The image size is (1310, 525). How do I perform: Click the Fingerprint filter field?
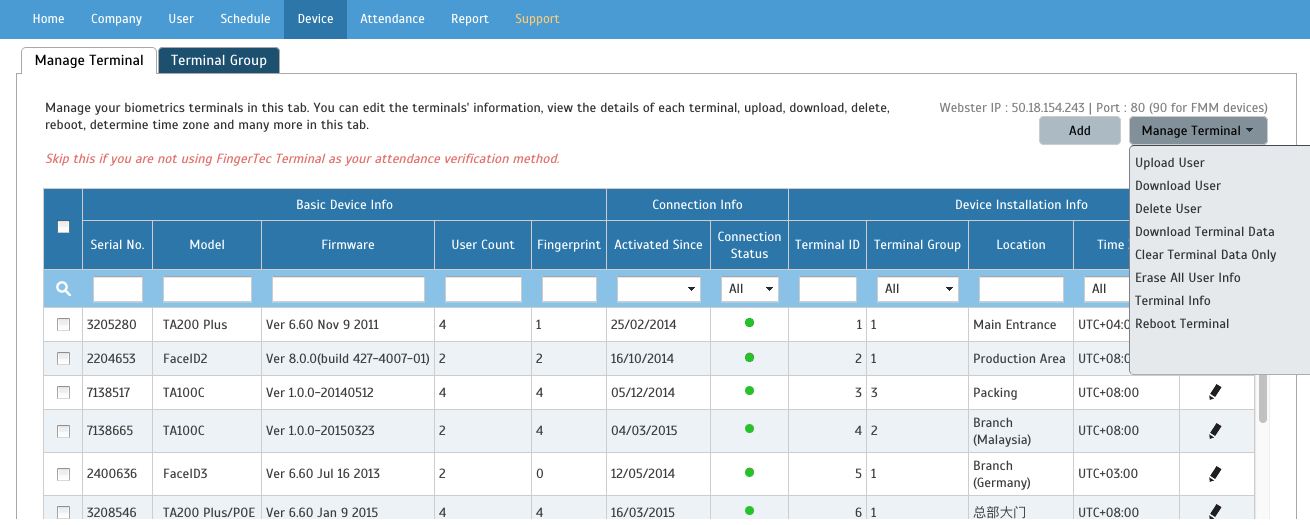pyautogui.click(x=569, y=289)
